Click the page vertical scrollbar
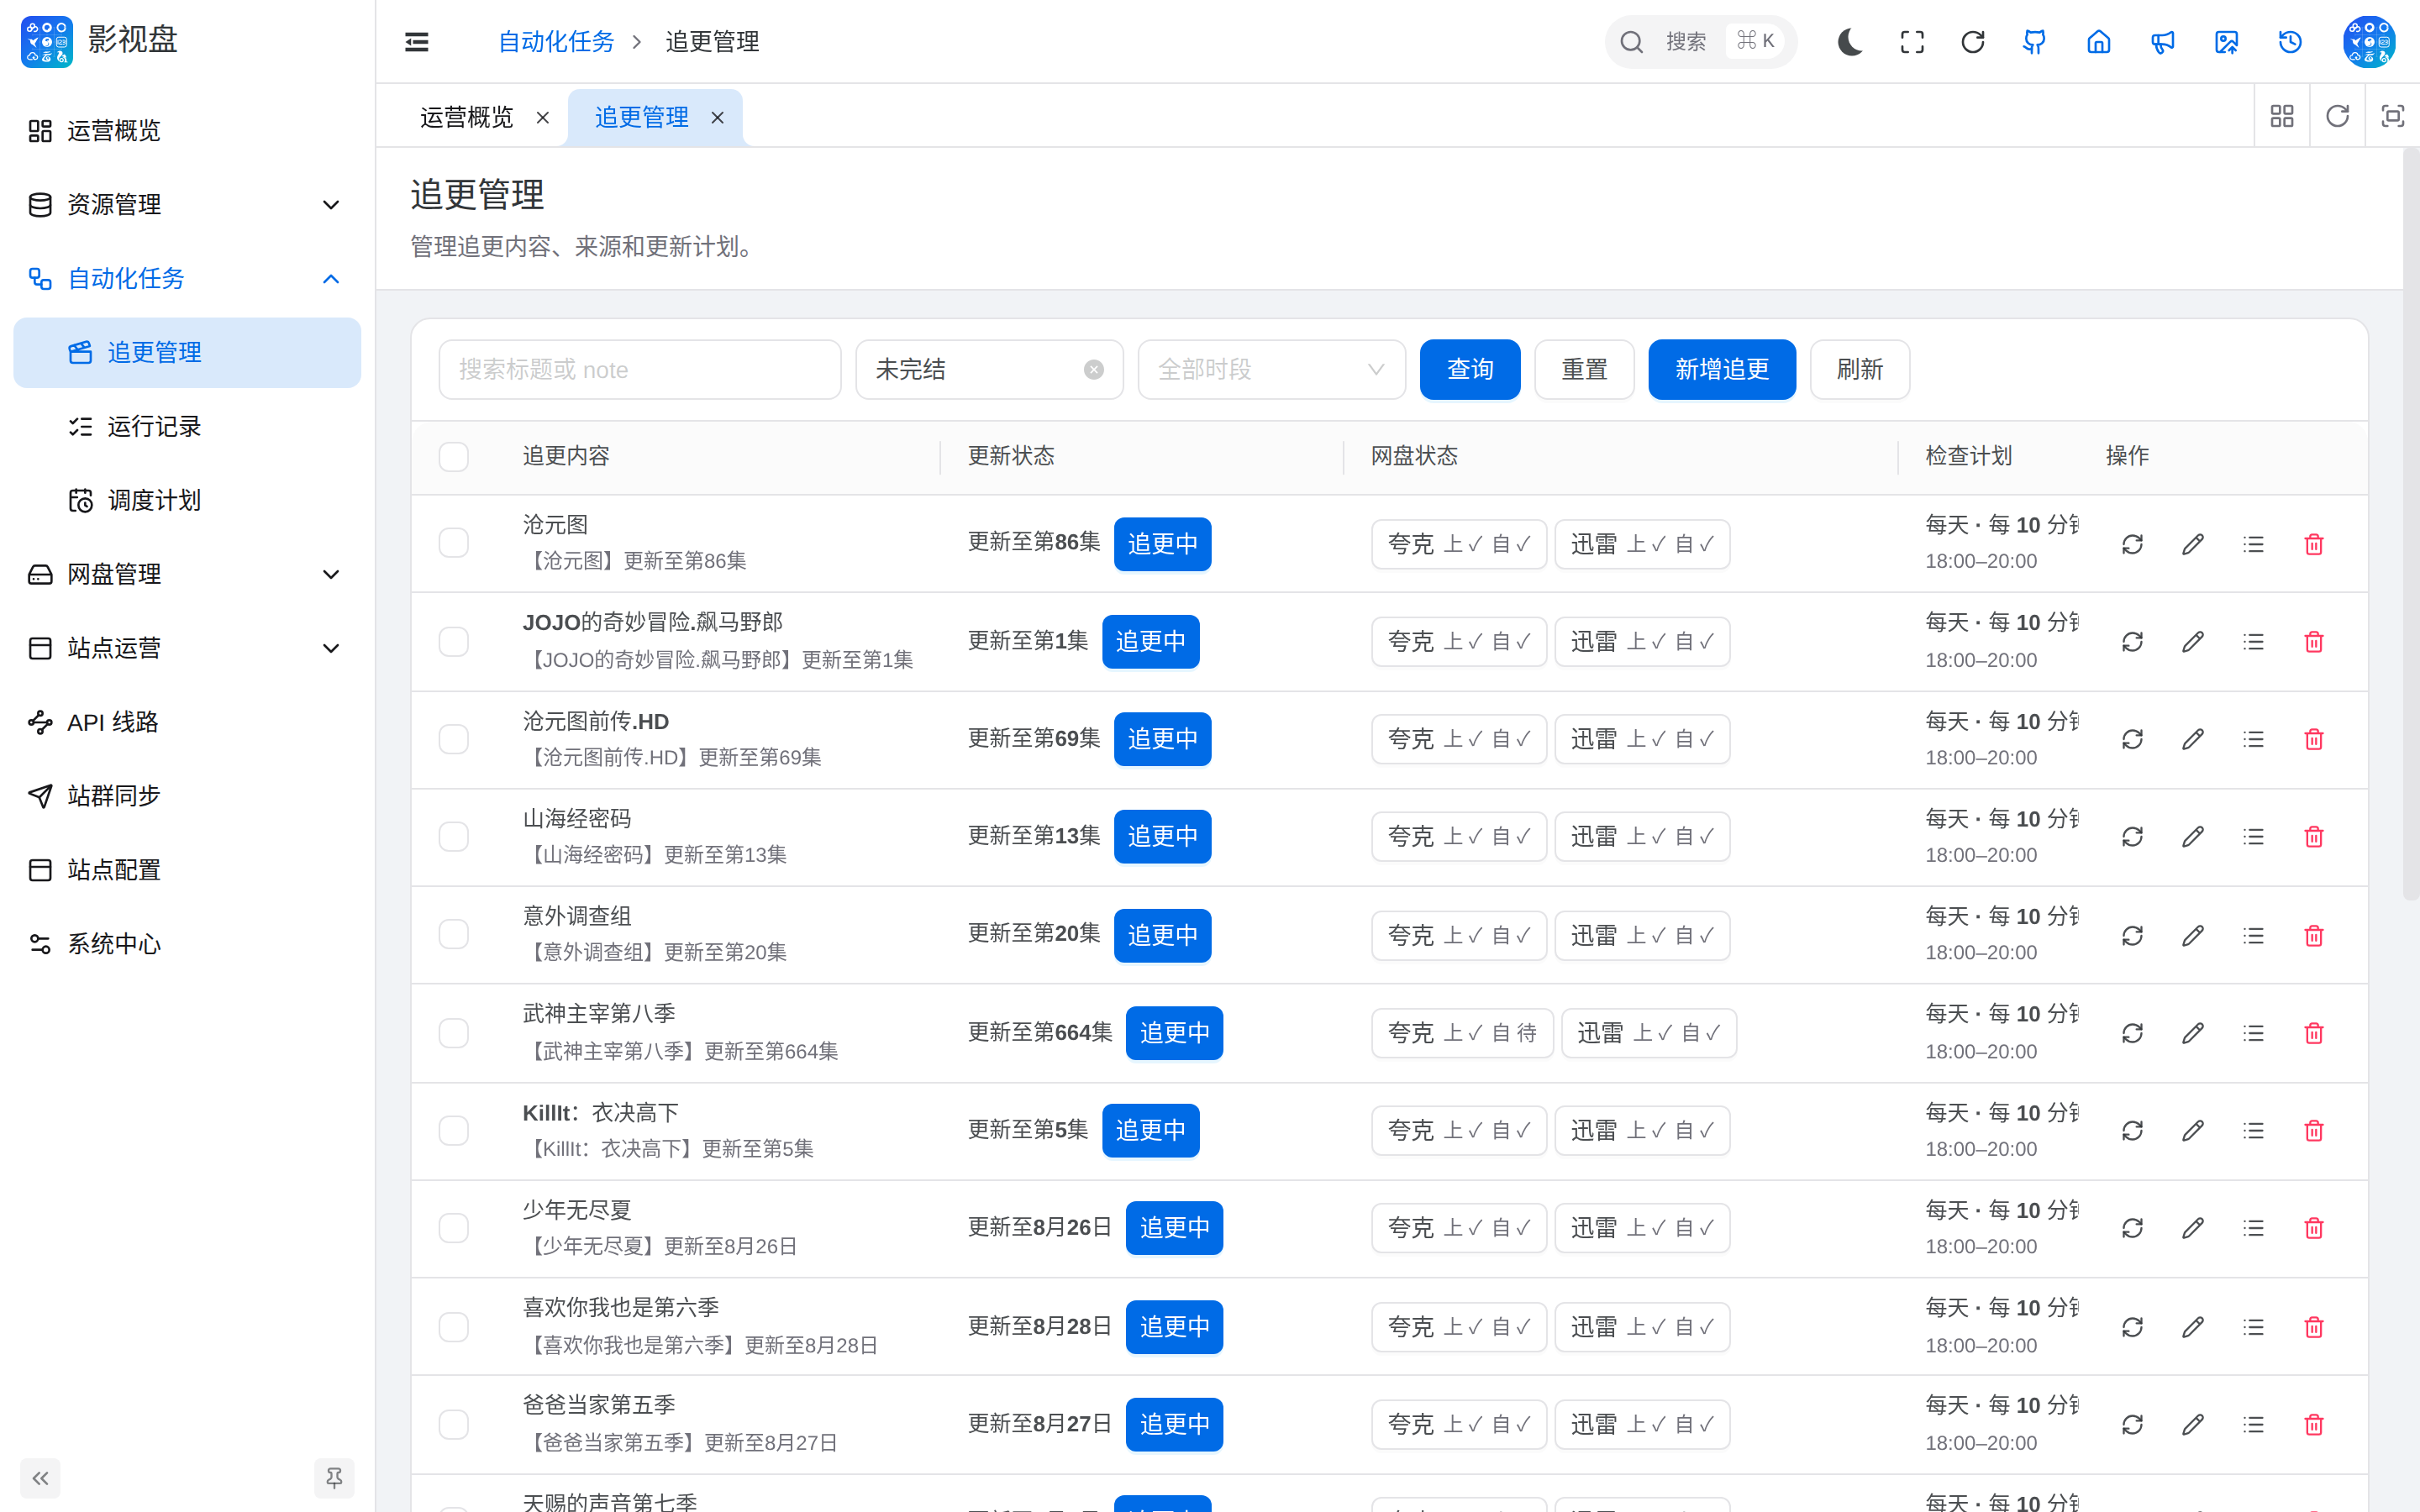Screen dimensions: 2420x1512 click(2411, 523)
